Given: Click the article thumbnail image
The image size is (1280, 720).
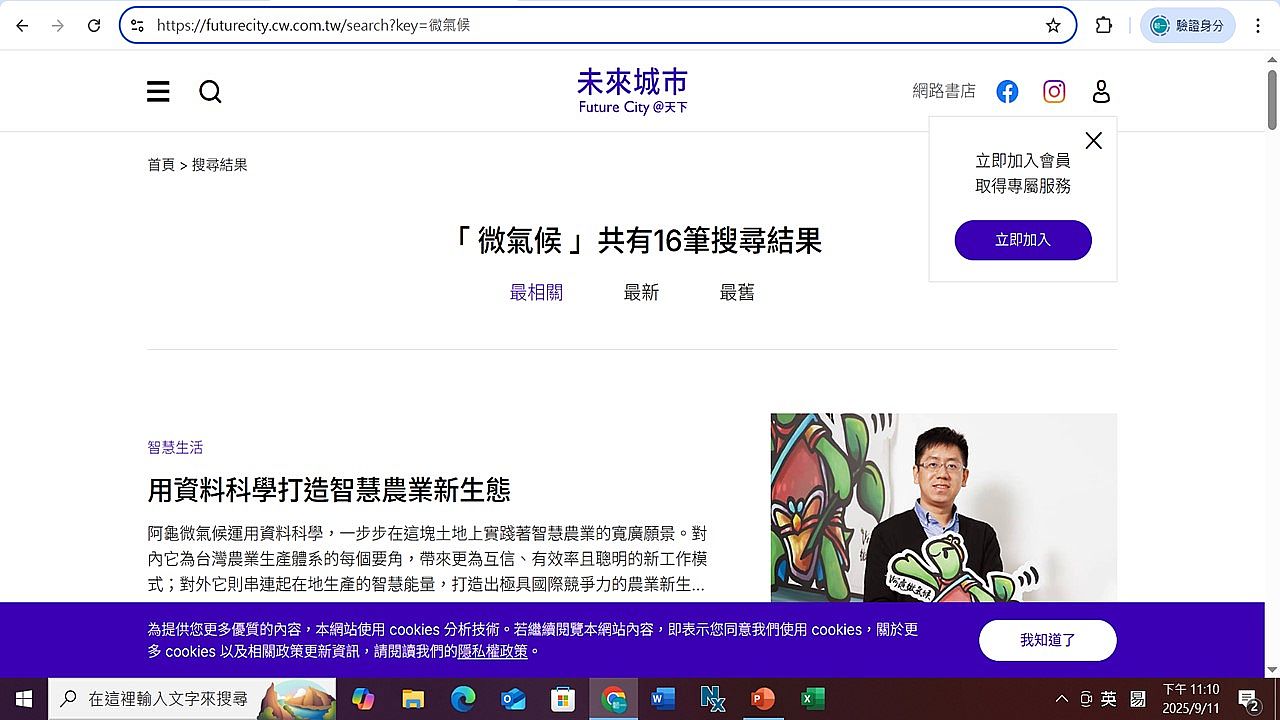Looking at the screenshot, I should pos(943,507).
